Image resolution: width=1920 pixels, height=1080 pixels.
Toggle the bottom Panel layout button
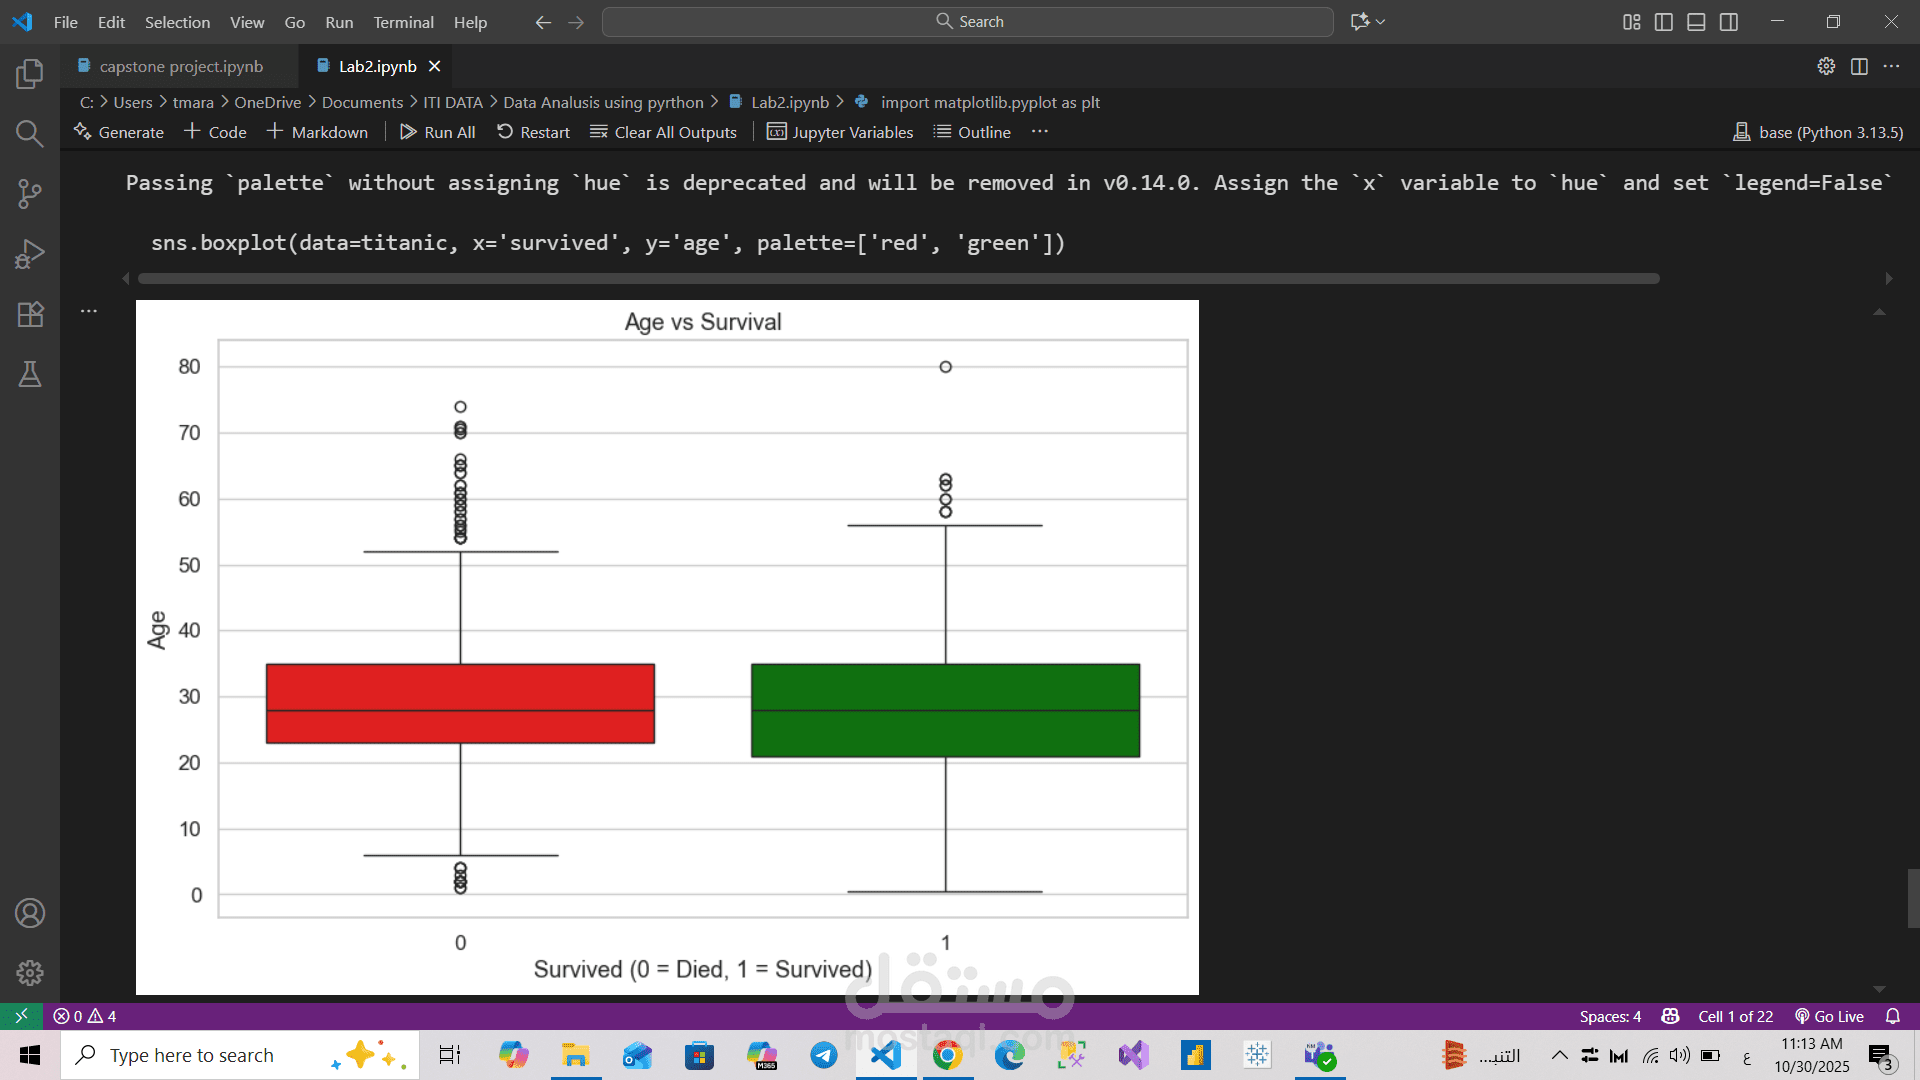click(1696, 22)
